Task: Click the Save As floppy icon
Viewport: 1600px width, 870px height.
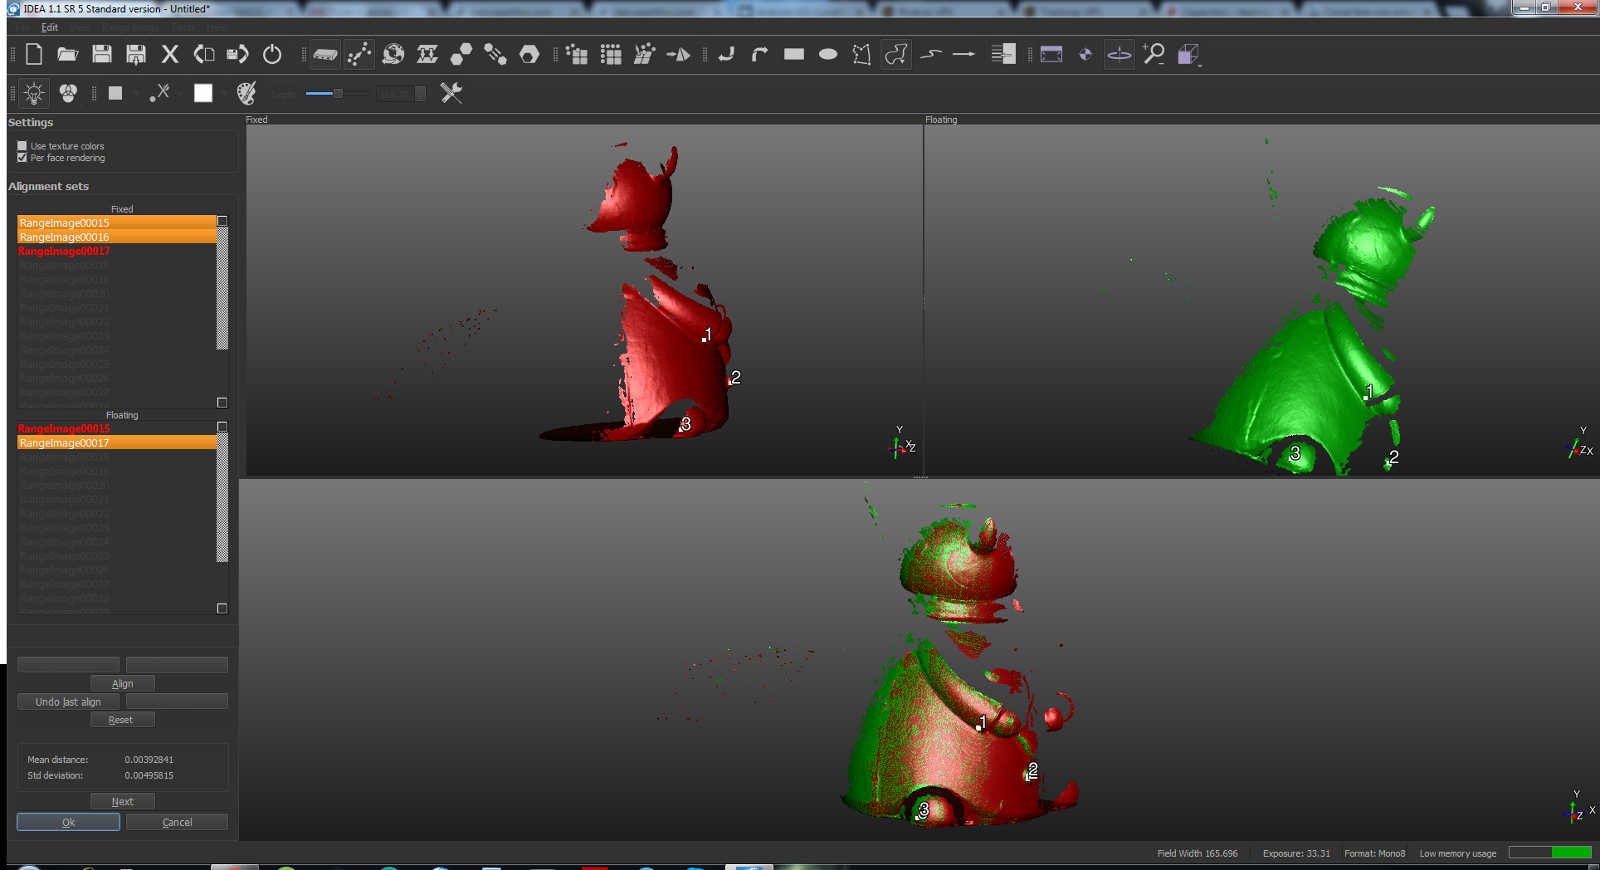Action: [136, 54]
